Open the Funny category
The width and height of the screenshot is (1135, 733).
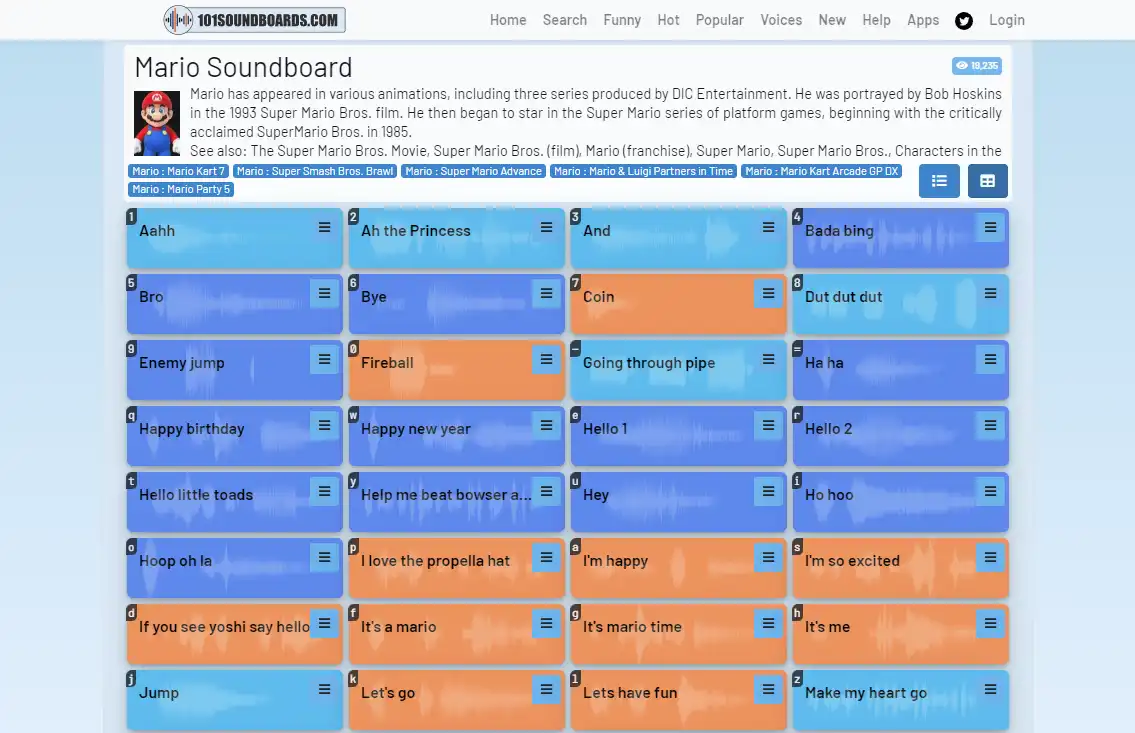tap(623, 20)
